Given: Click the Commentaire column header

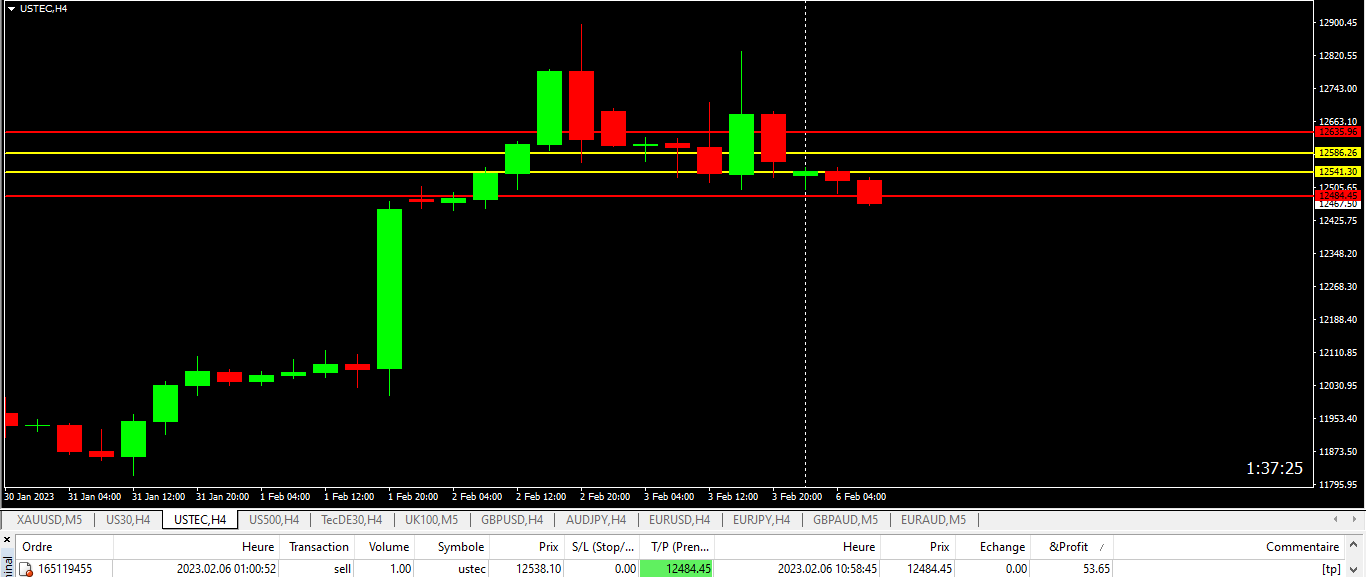Looking at the screenshot, I should tap(1229, 547).
